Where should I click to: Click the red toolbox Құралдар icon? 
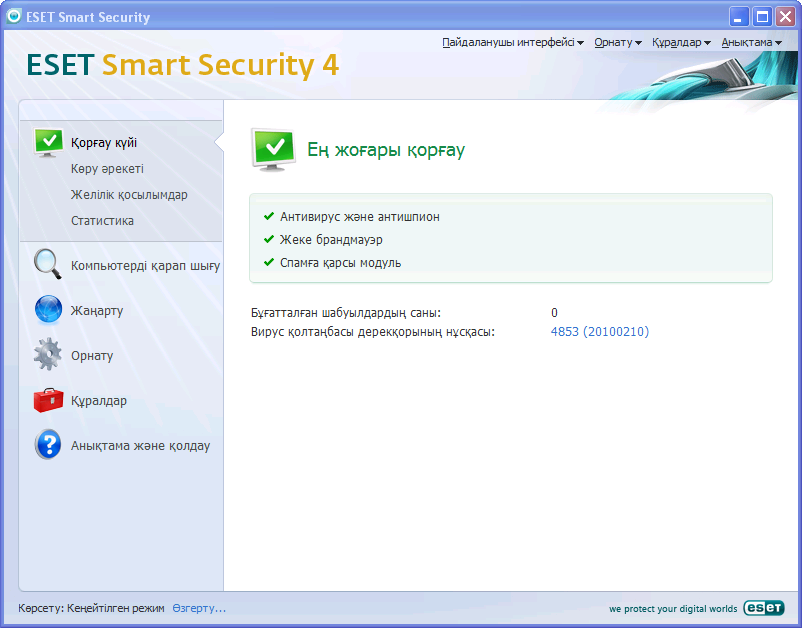pos(49,400)
